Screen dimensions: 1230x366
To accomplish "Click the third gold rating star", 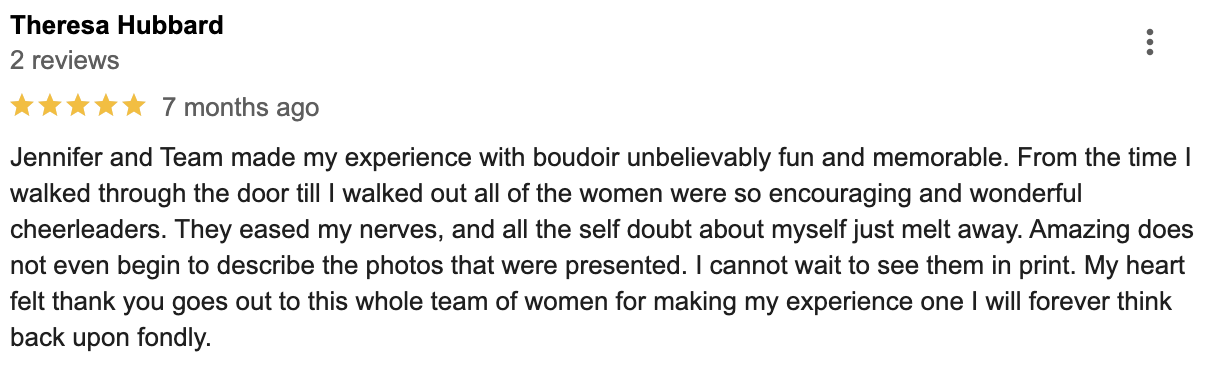I will click(x=78, y=106).
